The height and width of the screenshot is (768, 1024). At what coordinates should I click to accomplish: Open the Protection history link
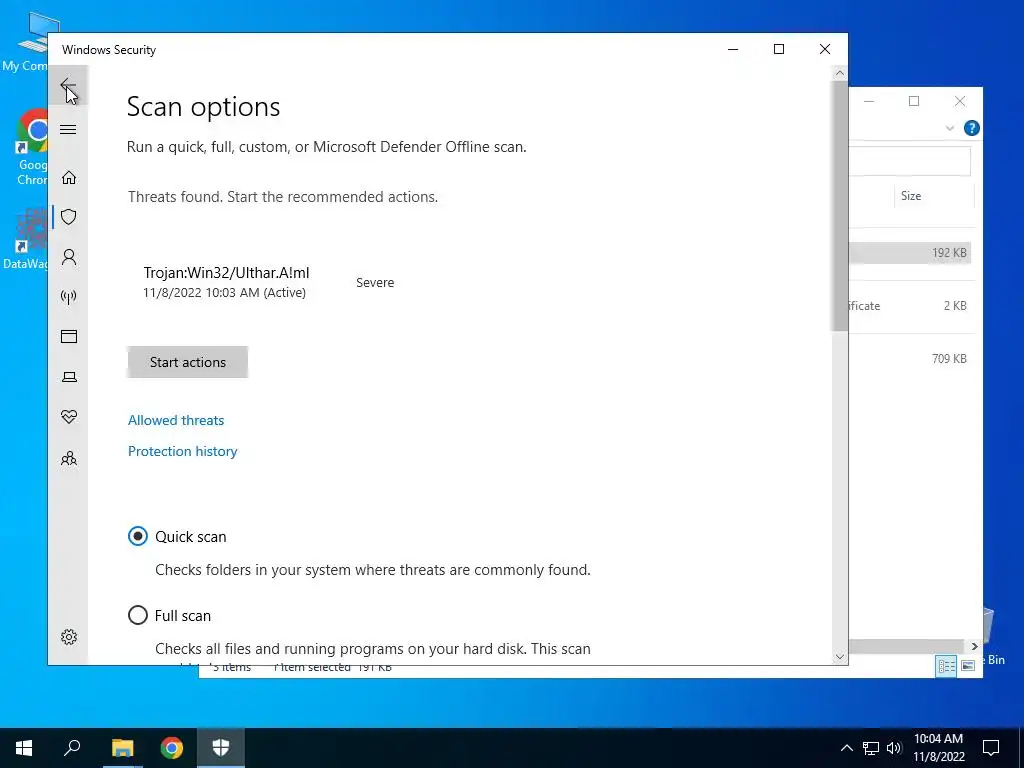pos(182,451)
